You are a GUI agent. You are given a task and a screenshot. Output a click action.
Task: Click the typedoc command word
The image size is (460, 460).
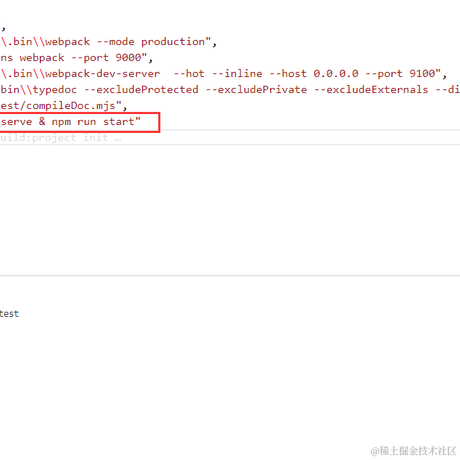coord(55,90)
